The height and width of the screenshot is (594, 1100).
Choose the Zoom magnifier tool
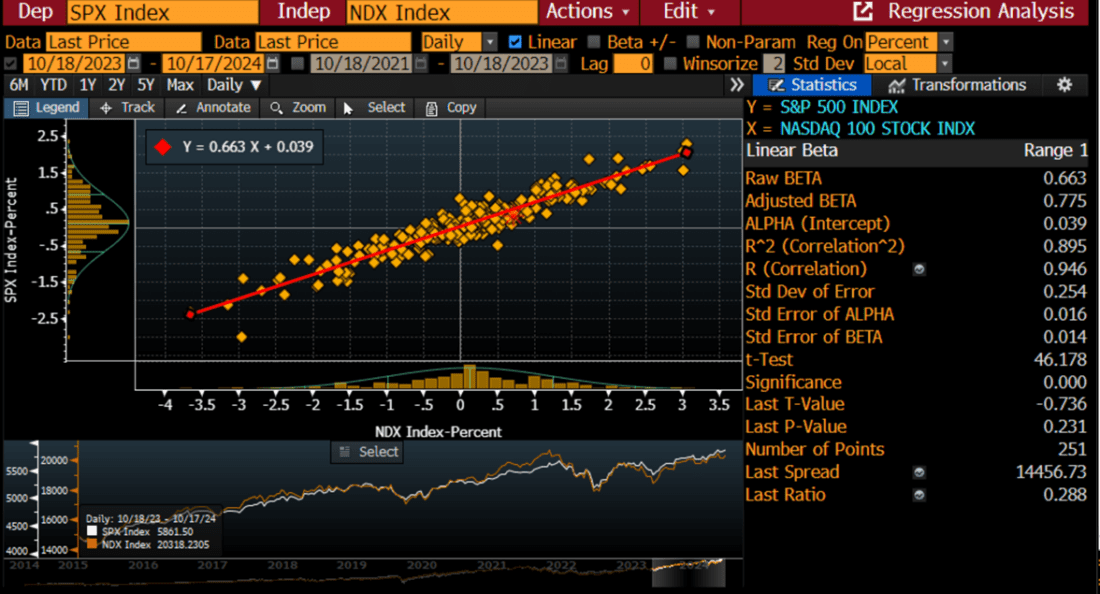click(276, 108)
